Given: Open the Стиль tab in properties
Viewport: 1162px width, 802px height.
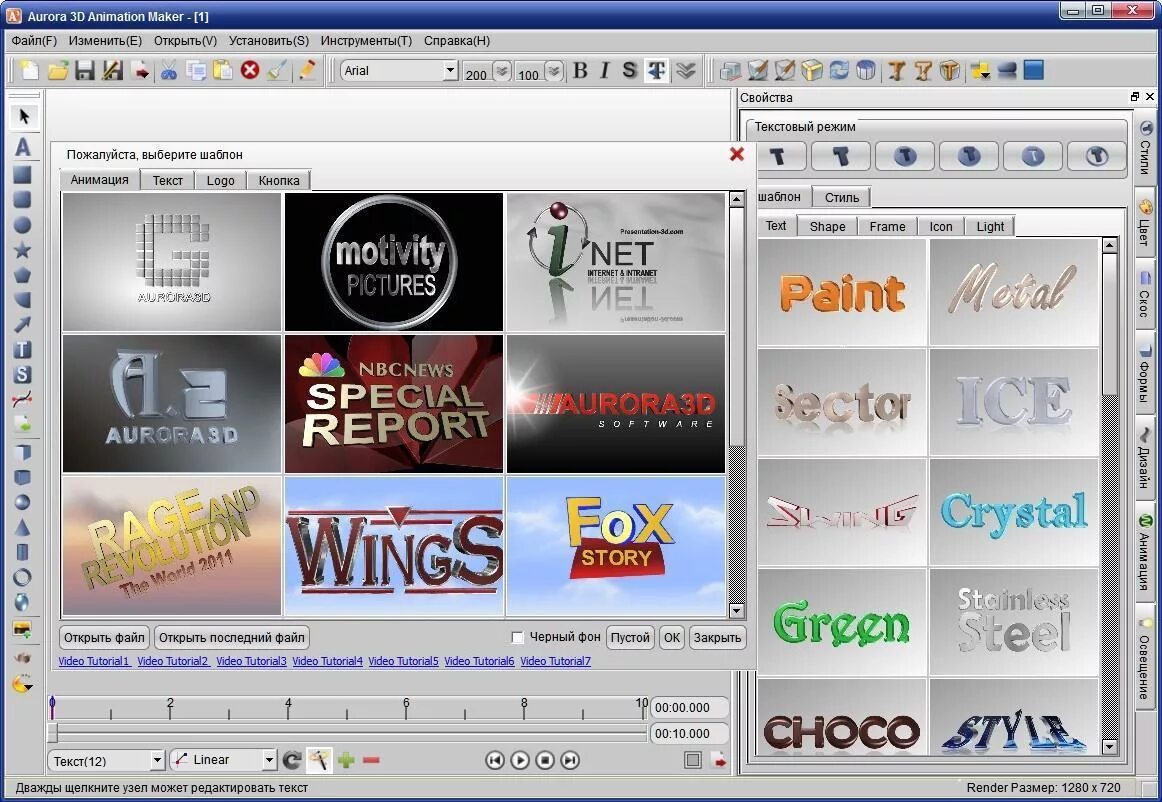Looking at the screenshot, I should coord(841,197).
